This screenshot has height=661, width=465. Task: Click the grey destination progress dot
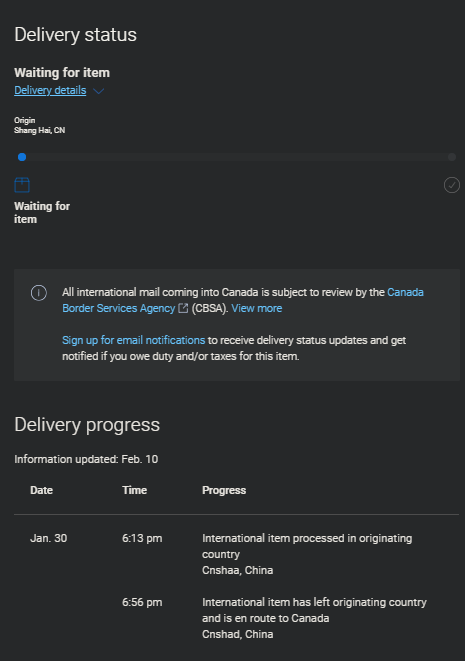(452, 157)
